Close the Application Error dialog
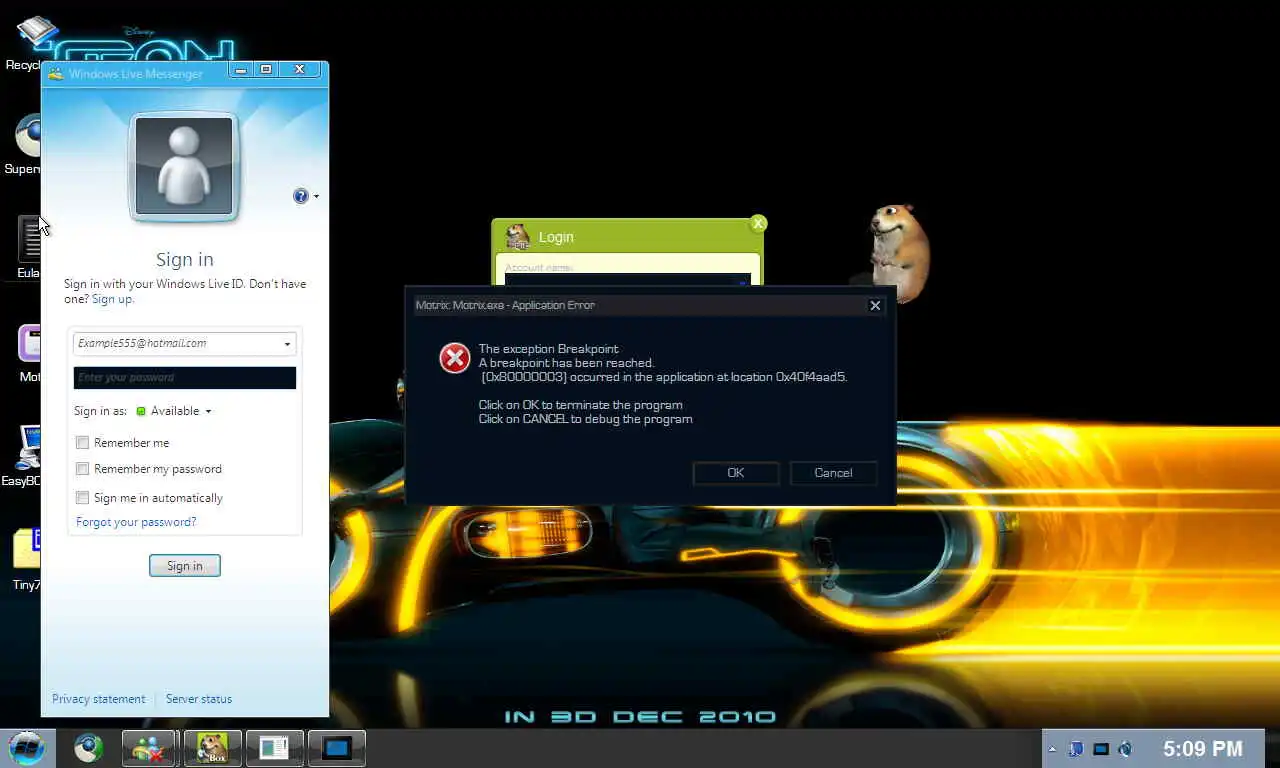1280x768 pixels. click(x=875, y=305)
